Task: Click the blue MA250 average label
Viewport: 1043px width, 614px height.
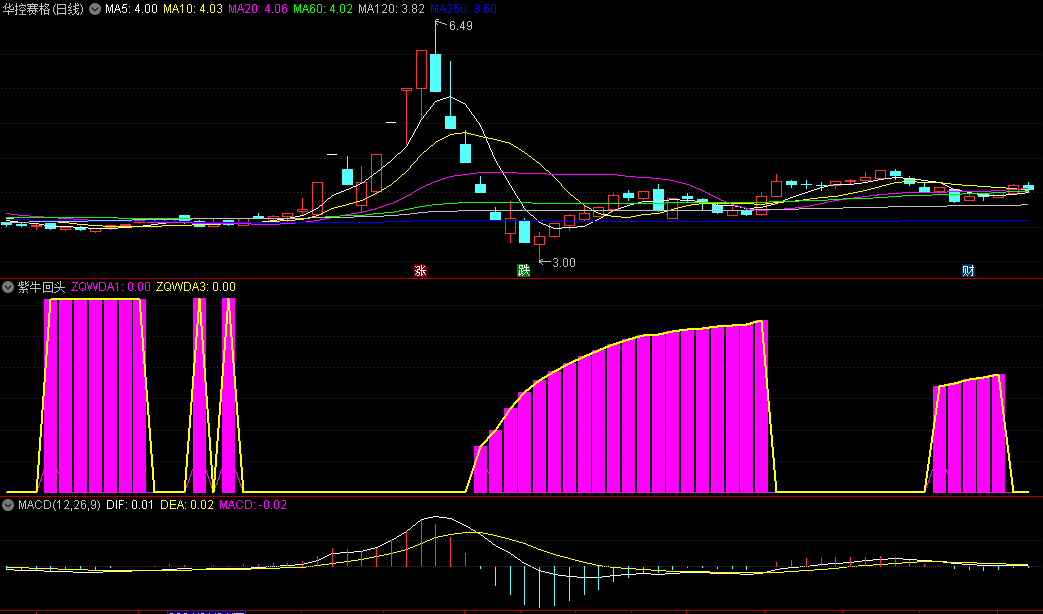Action: tap(463, 9)
